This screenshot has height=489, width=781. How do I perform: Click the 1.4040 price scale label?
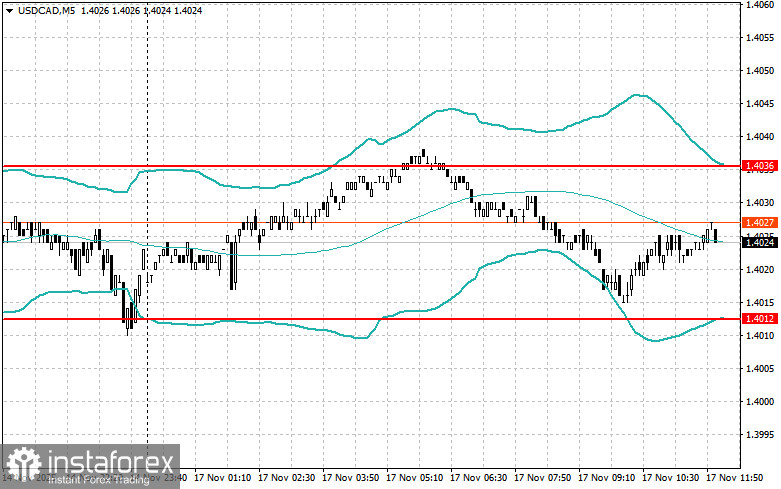coord(760,136)
